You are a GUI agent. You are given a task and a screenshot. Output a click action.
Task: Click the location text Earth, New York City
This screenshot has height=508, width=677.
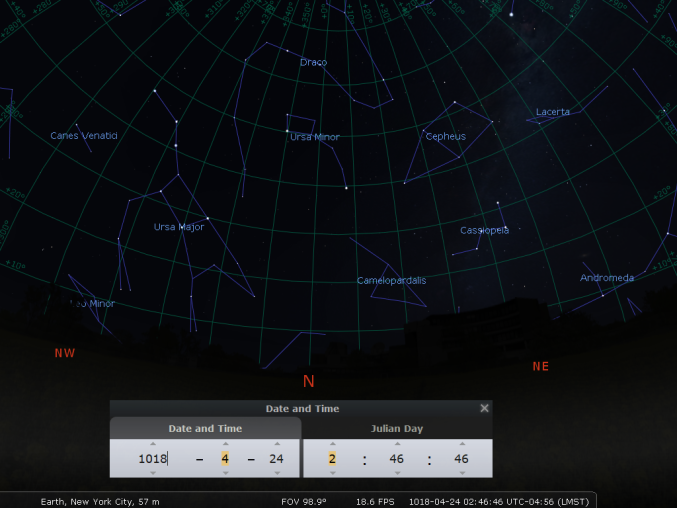(100, 502)
